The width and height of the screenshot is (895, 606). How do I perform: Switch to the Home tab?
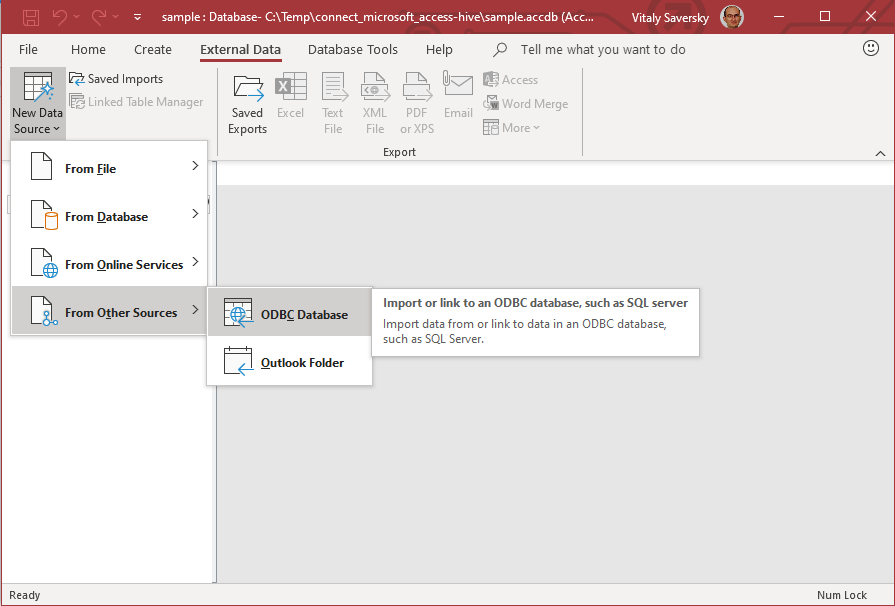pyautogui.click(x=88, y=50)
